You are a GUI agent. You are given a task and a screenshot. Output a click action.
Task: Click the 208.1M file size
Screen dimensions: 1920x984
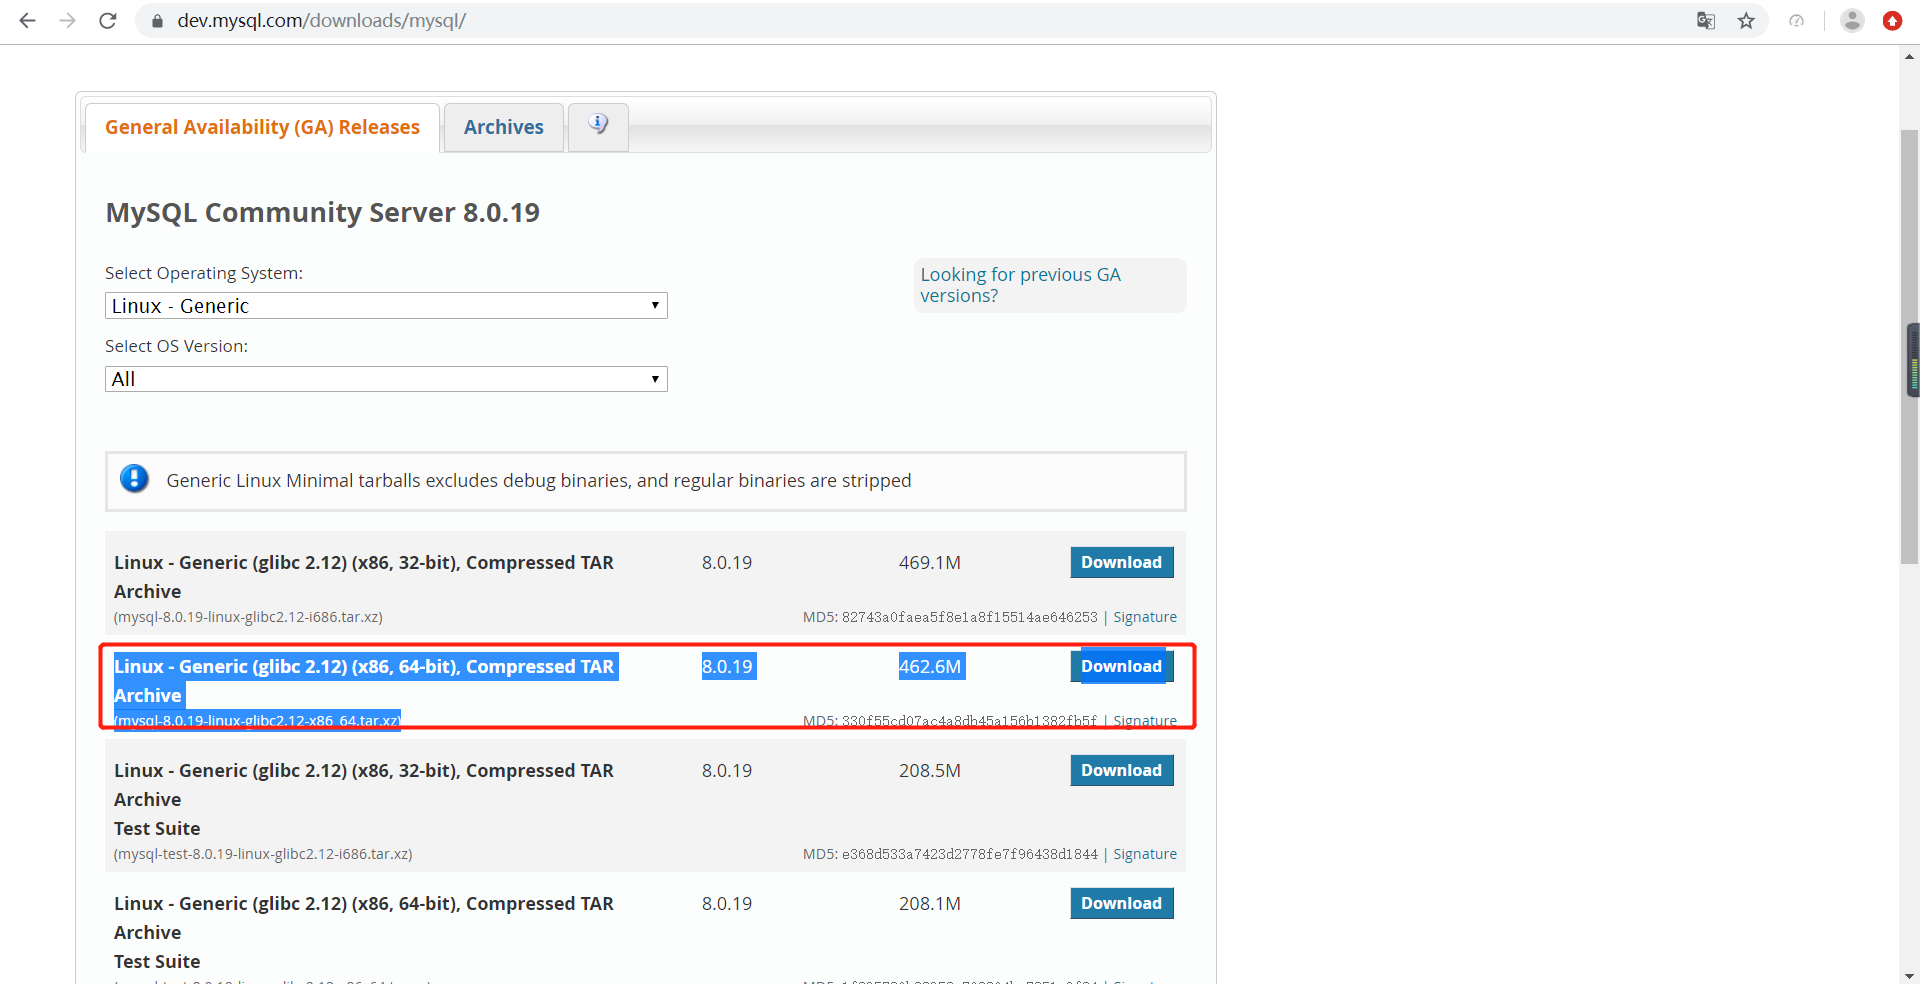coord(929,903)
